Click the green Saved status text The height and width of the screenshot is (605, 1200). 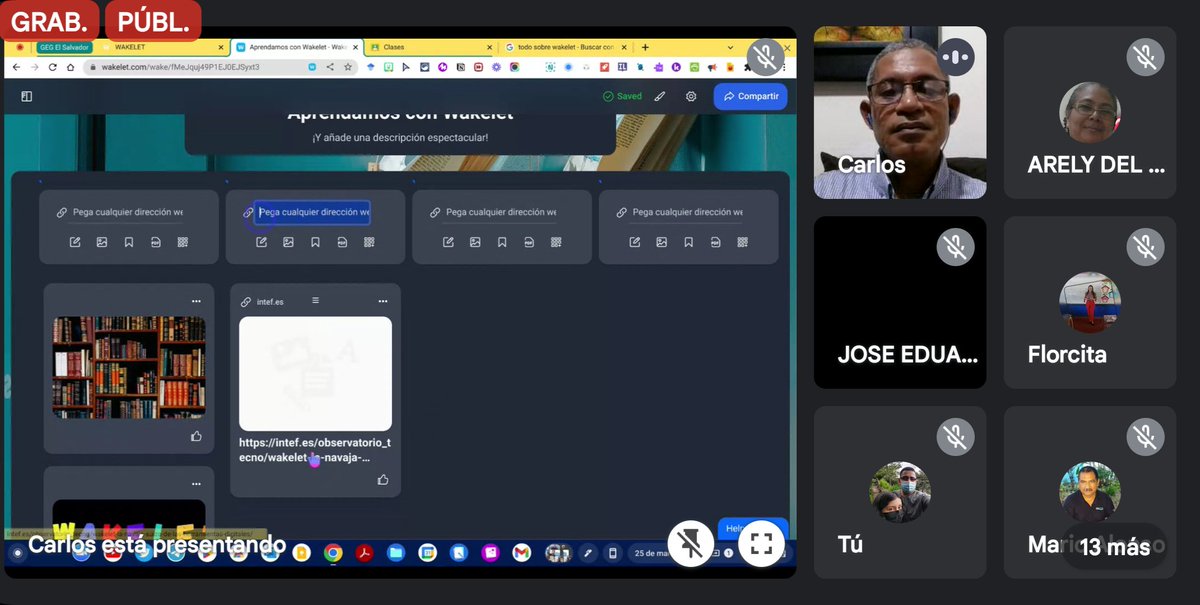click(629, 97)
